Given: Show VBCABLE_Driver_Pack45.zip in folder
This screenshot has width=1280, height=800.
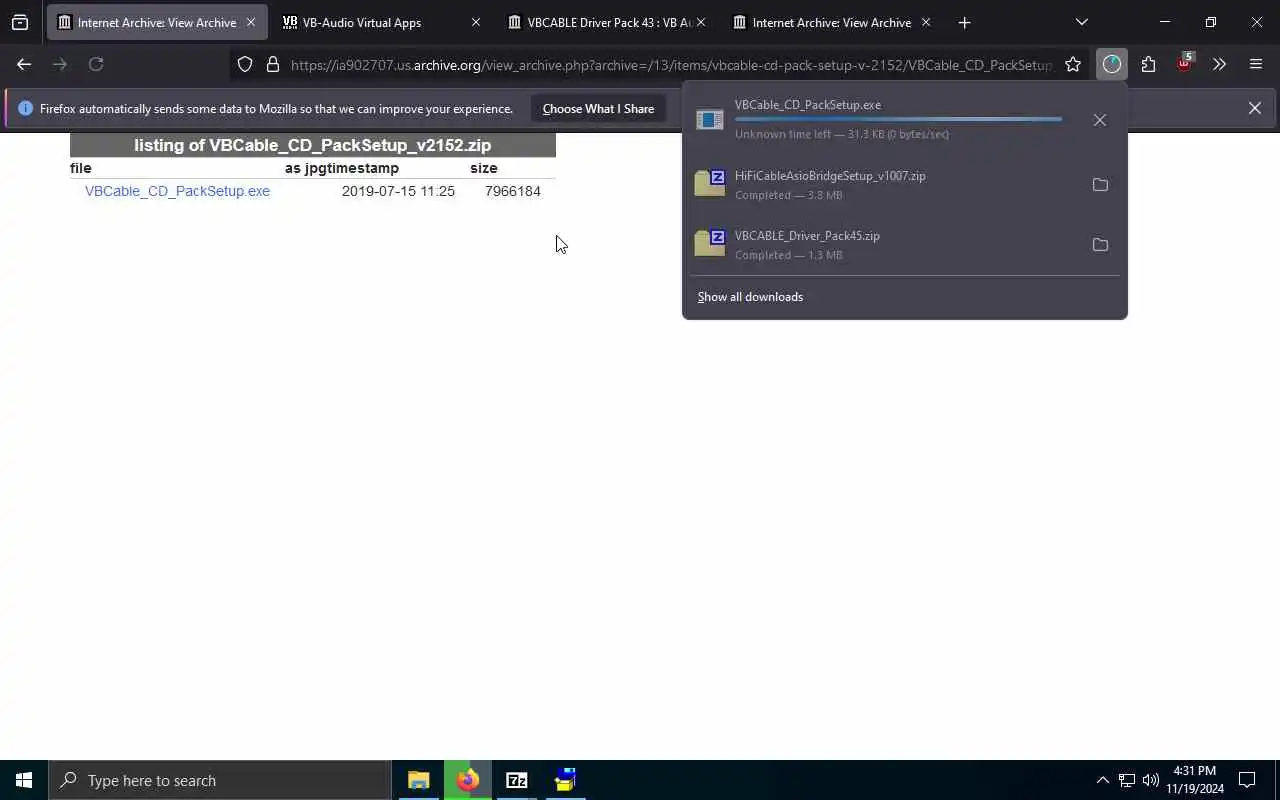Looking at the screenshot, I should 1100,245.
